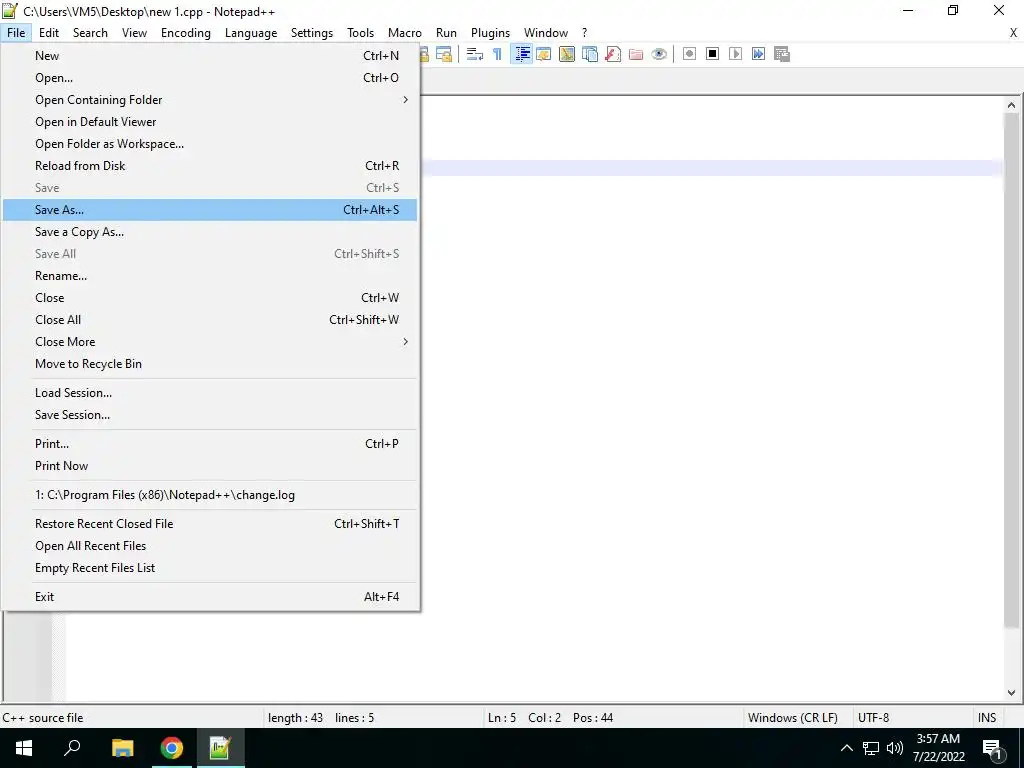Choose Print... from File menu
Viewport: 1024px width, 768px height.
coord(210,443)
